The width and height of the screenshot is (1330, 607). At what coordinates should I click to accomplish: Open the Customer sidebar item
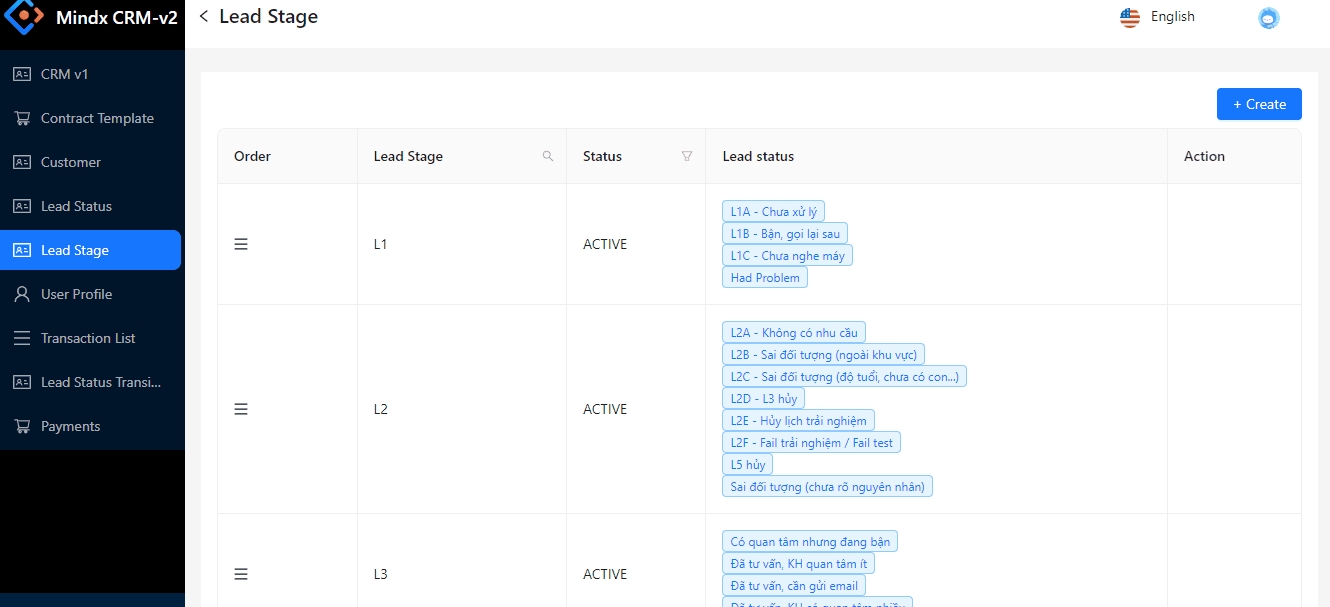point(70,162)
